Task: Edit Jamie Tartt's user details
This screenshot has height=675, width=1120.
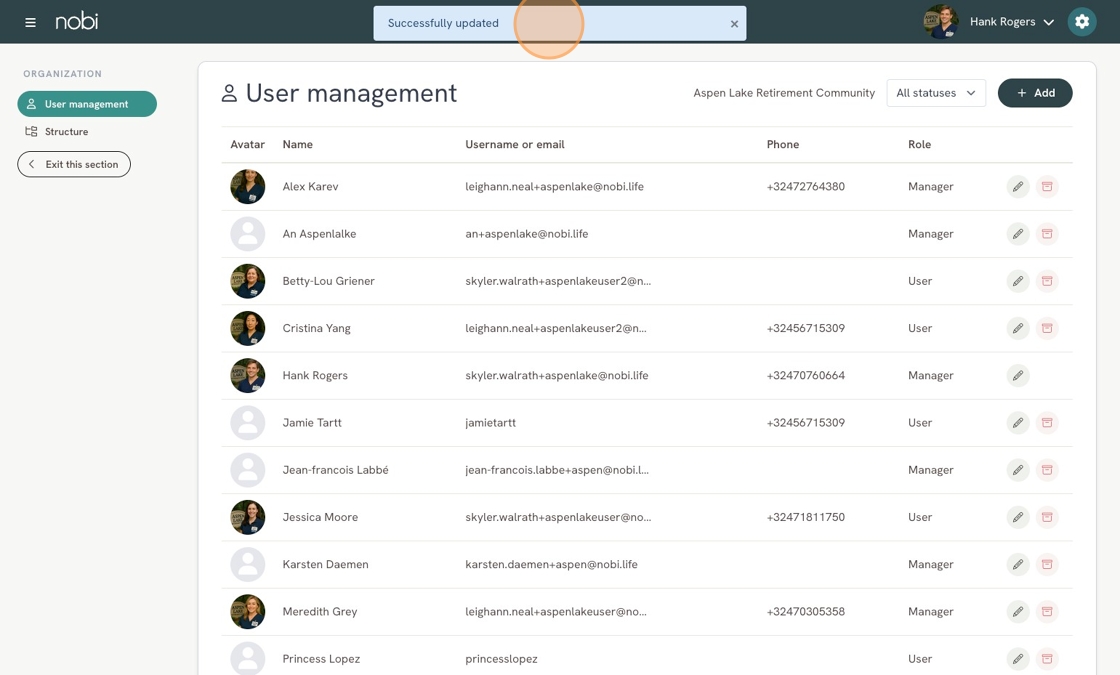Action: [x=1018, y=422]
